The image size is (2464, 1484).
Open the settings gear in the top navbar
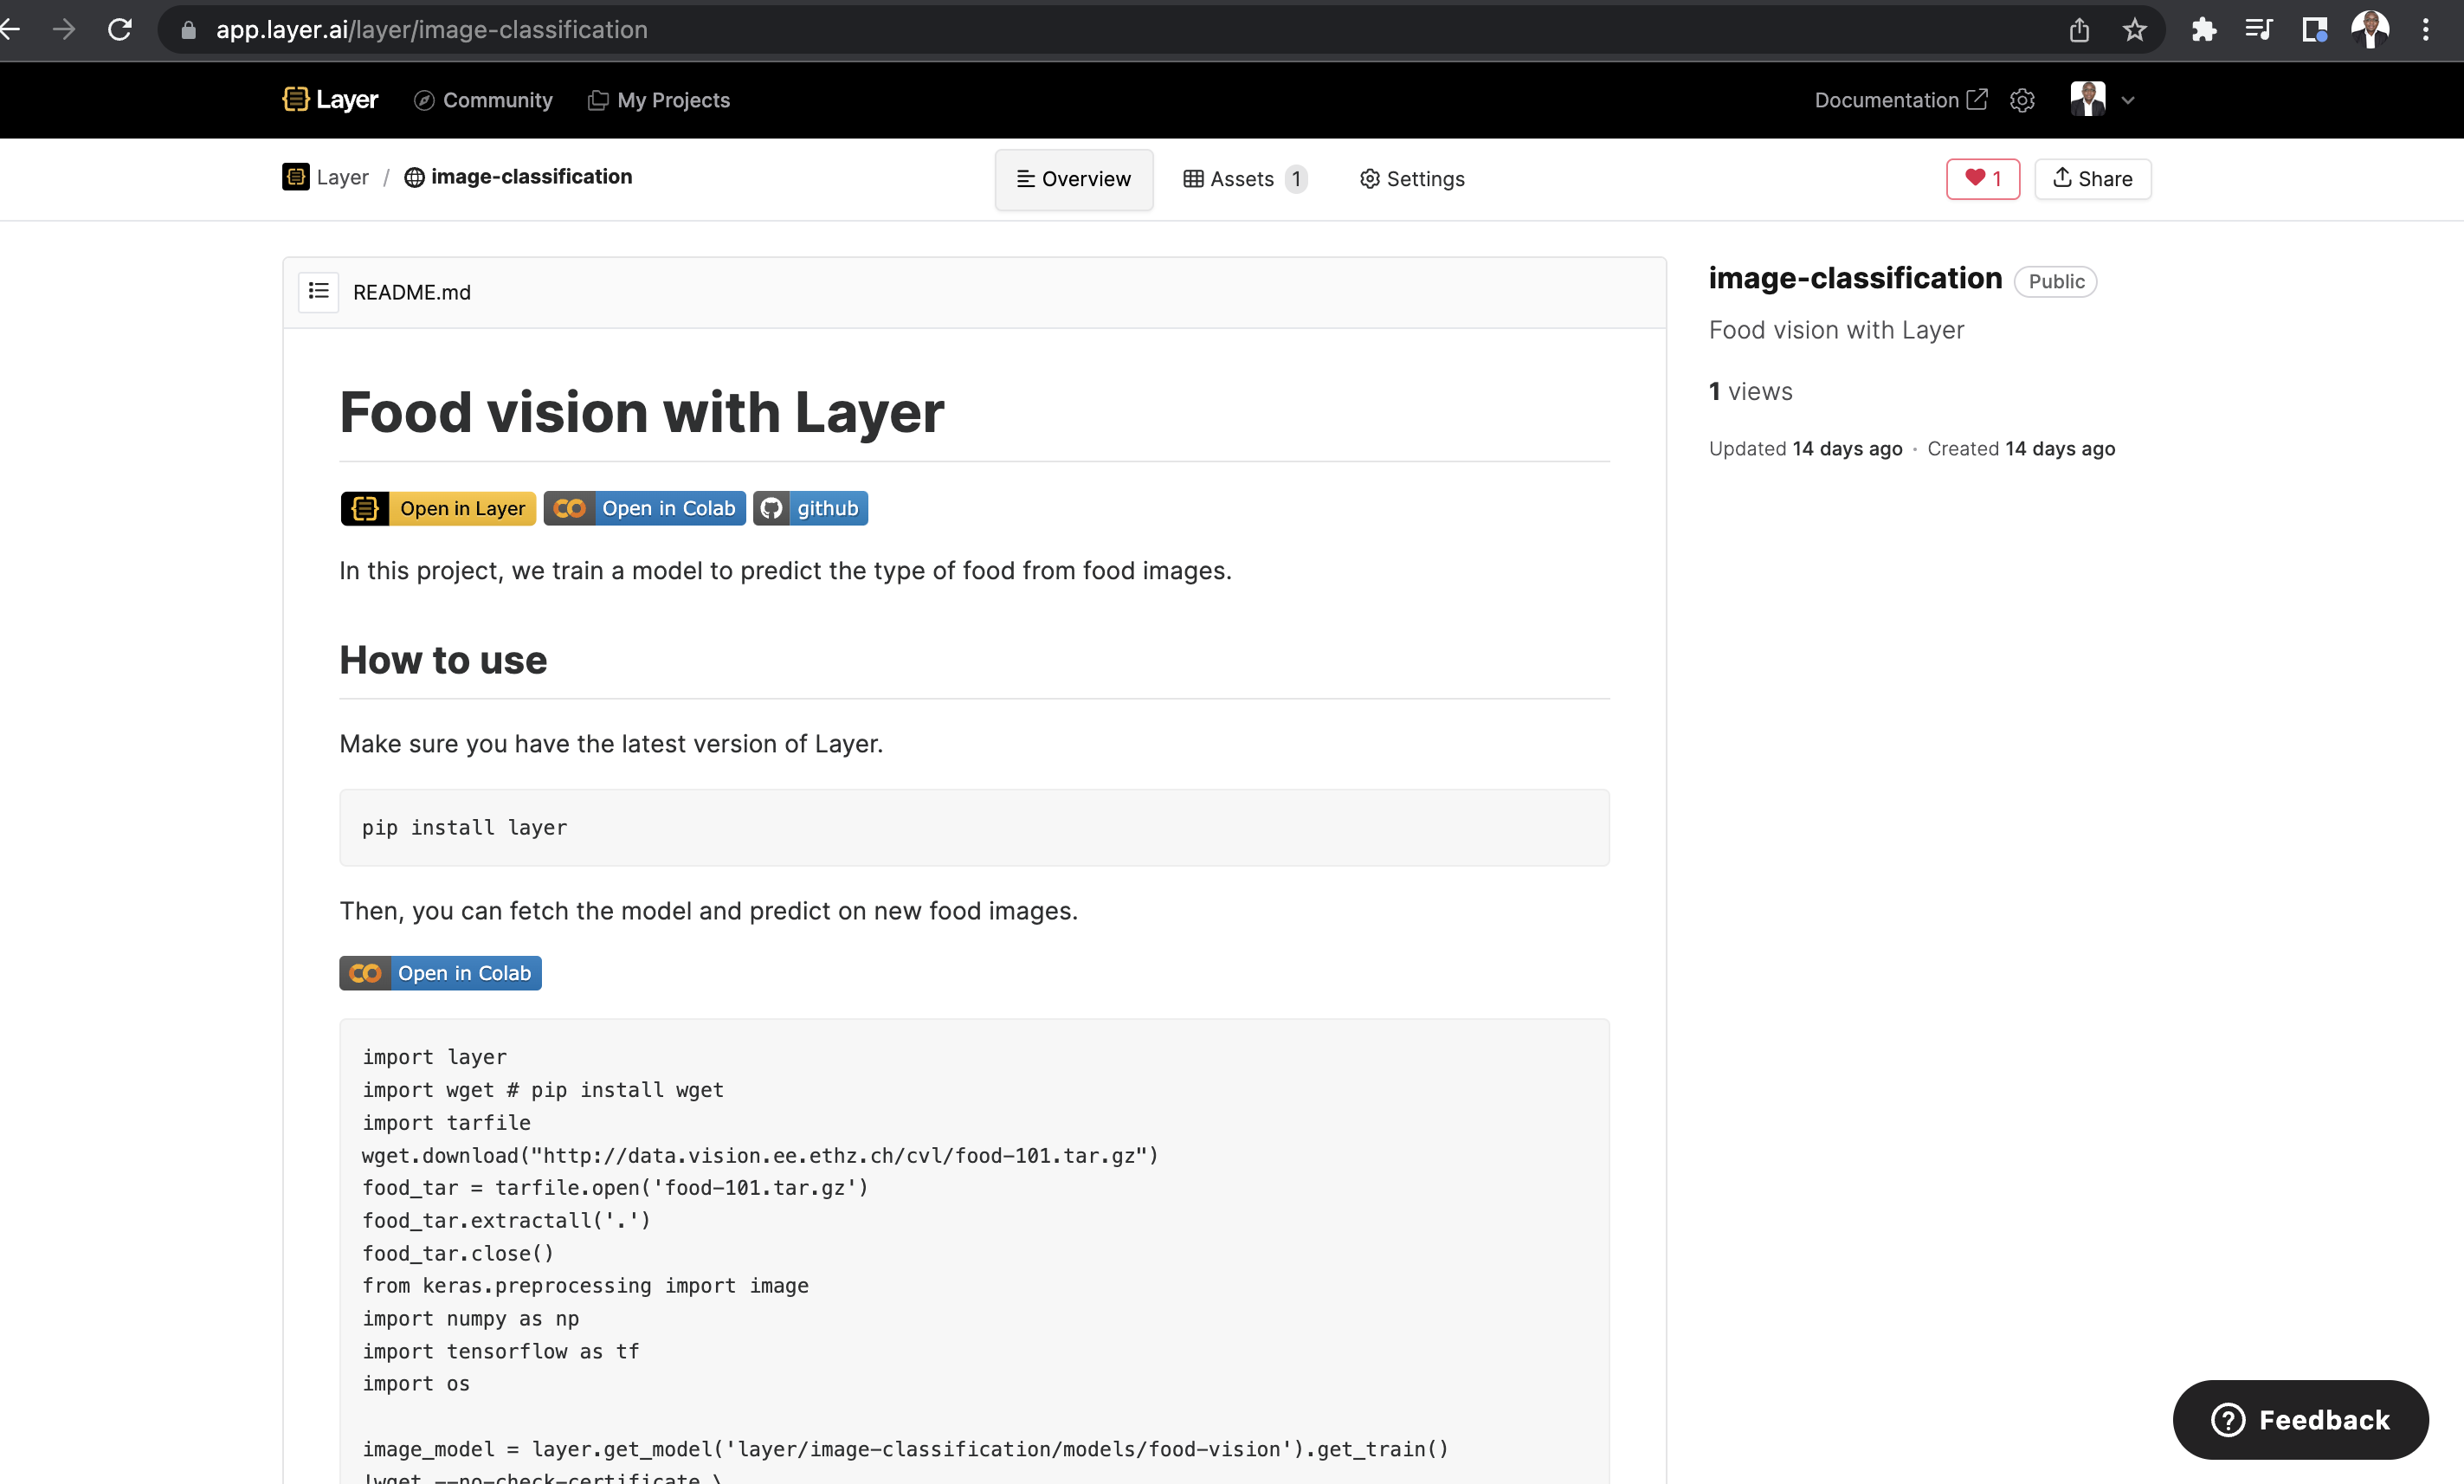tap(2022, 100)
